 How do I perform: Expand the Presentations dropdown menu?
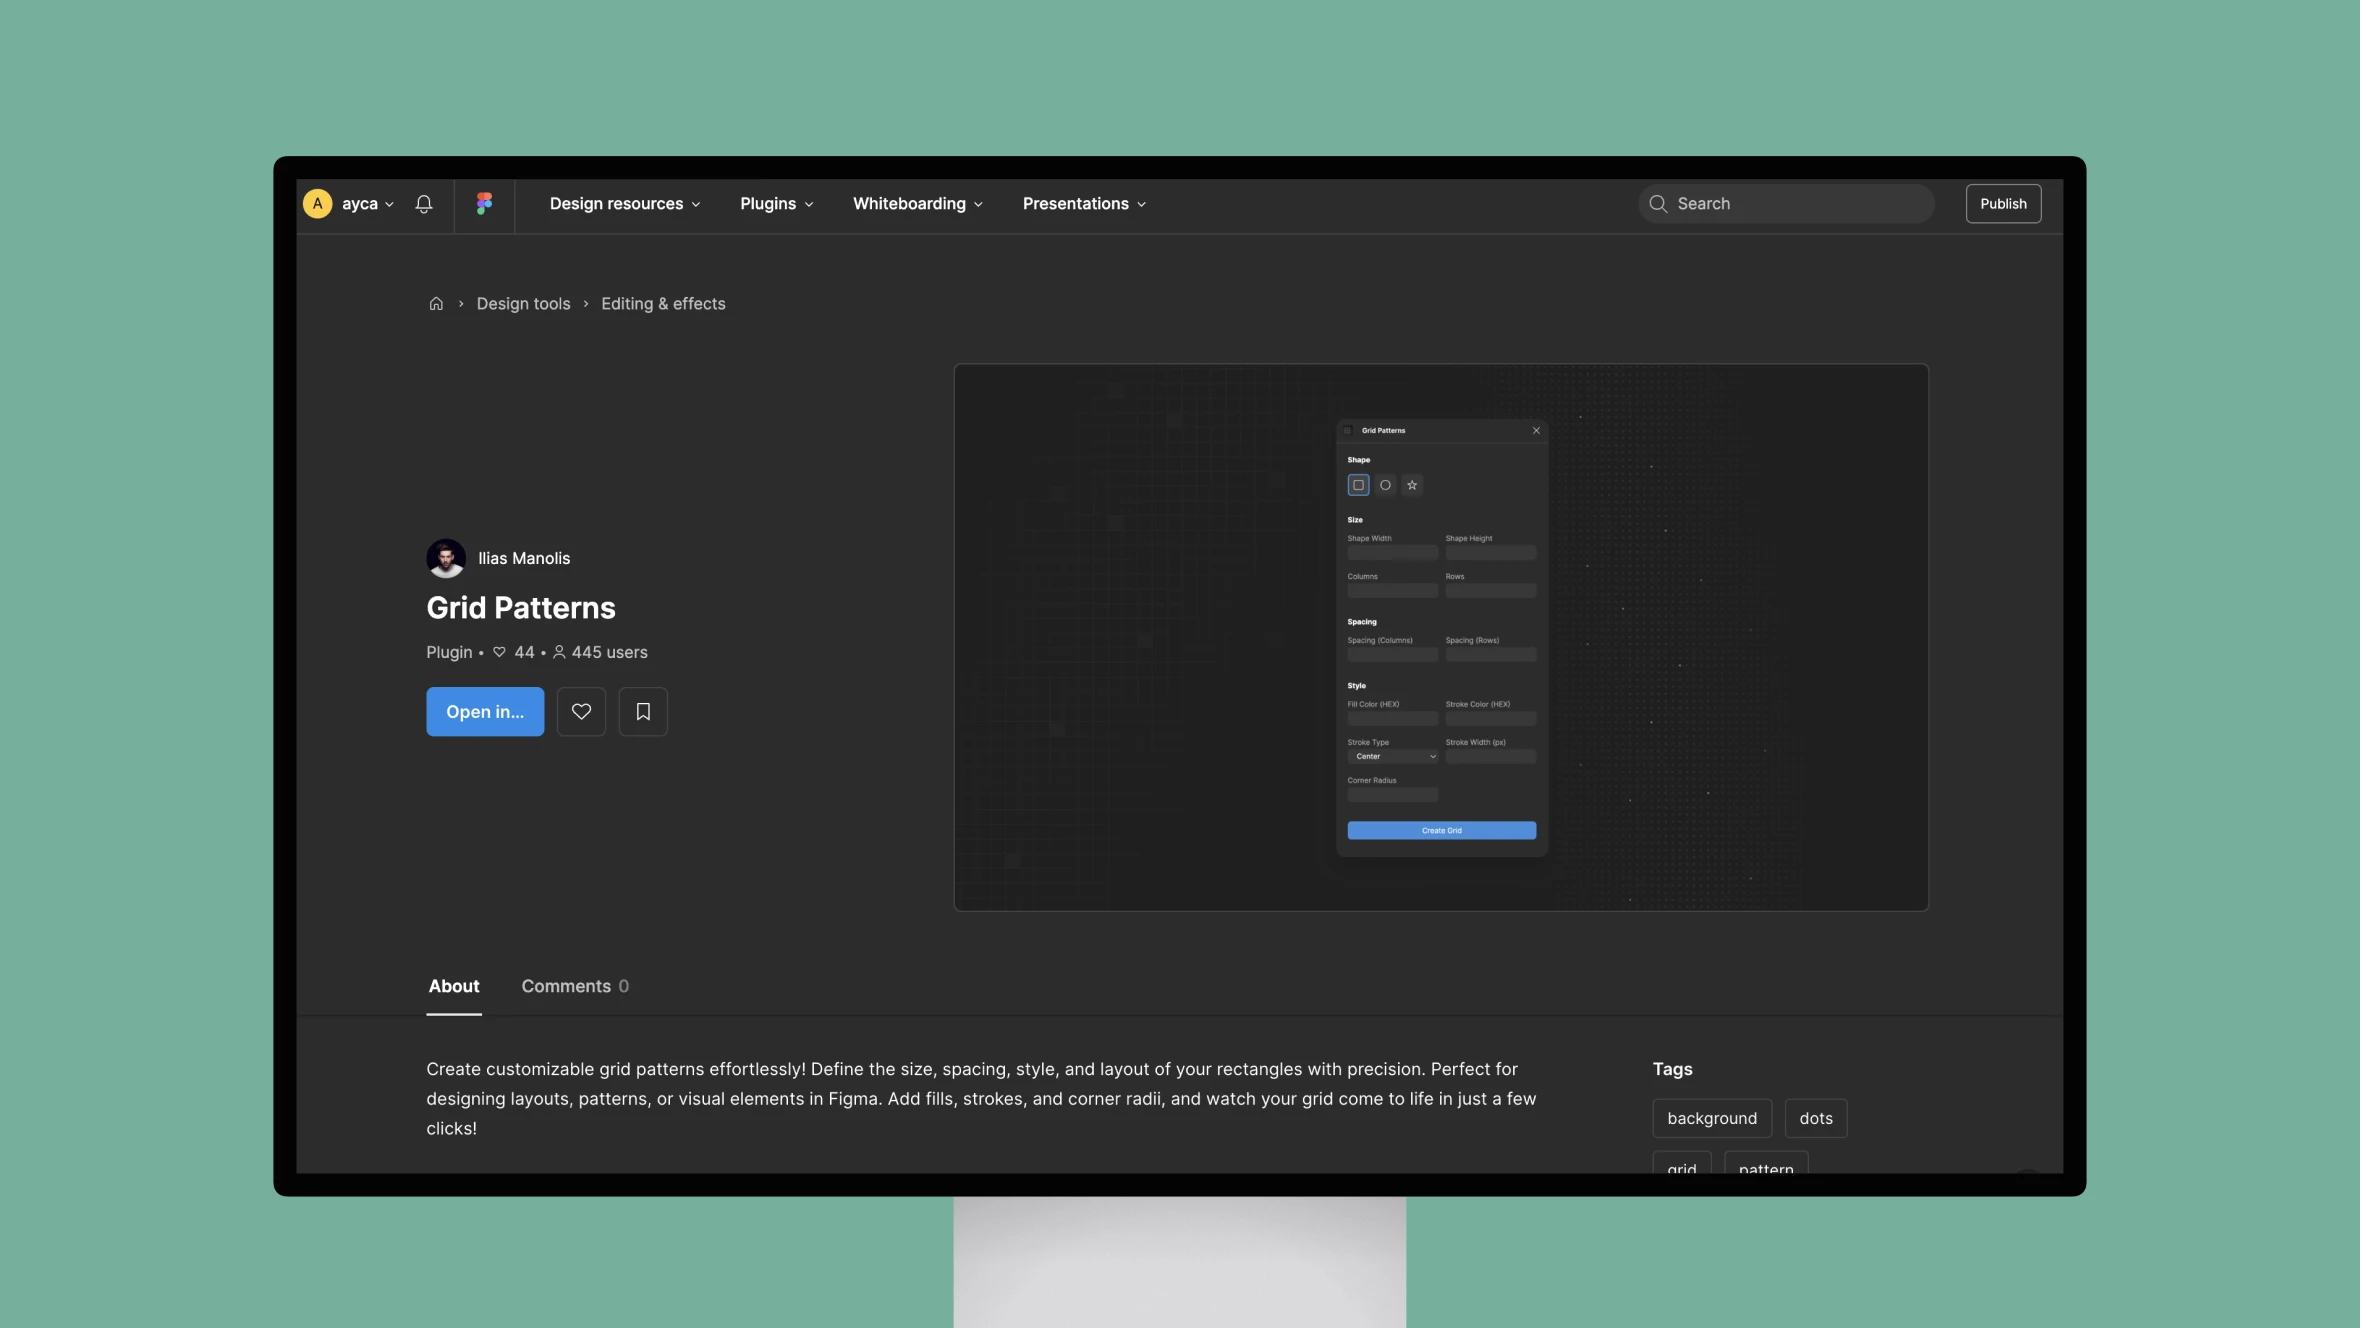click(1083, 203)
